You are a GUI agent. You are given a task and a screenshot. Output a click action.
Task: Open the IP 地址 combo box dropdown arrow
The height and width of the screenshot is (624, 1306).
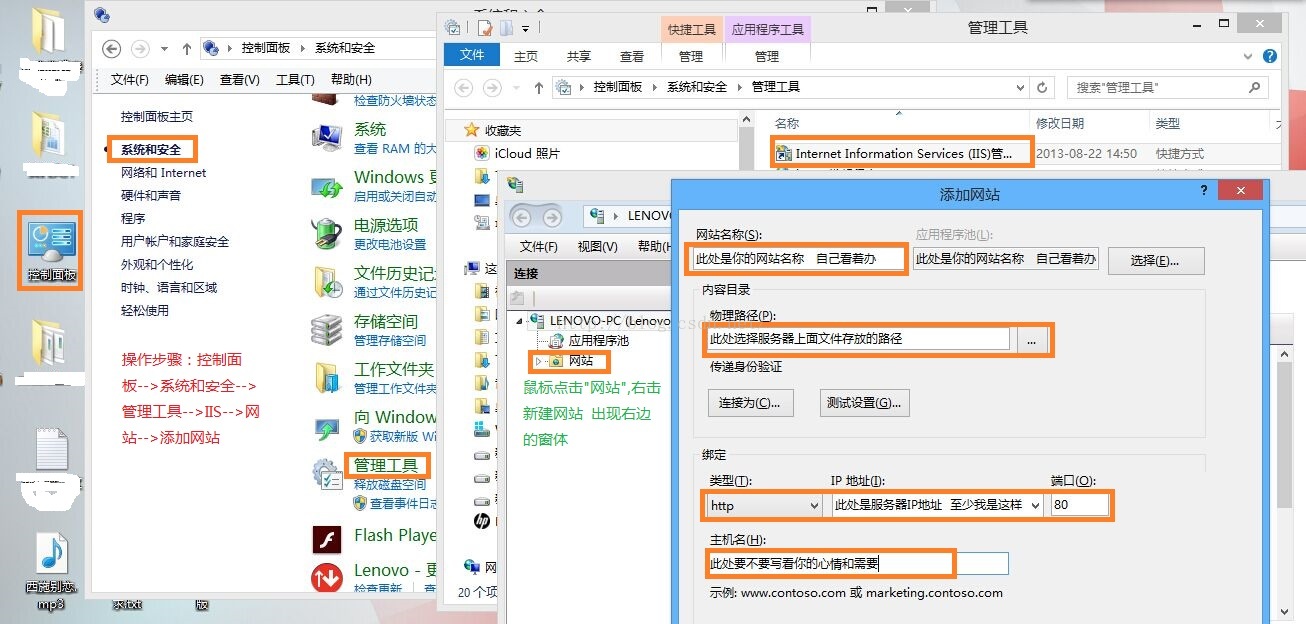click(1034, 506)
